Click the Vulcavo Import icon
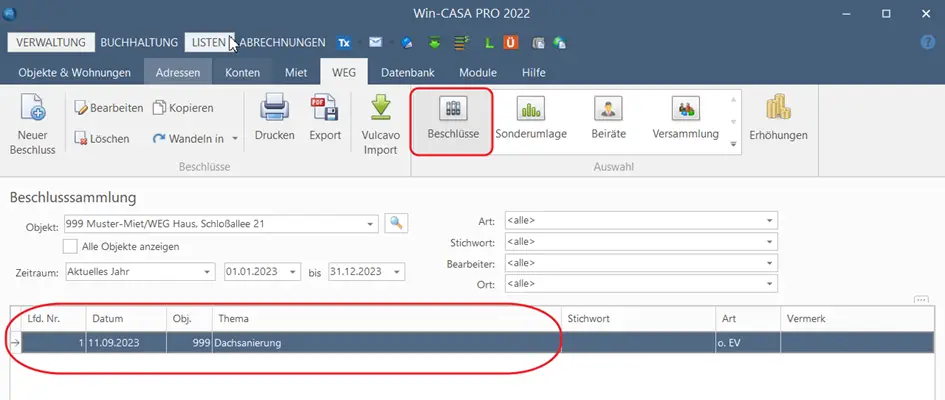This screenshot has height=400, width=945. [x=380, y=109]
